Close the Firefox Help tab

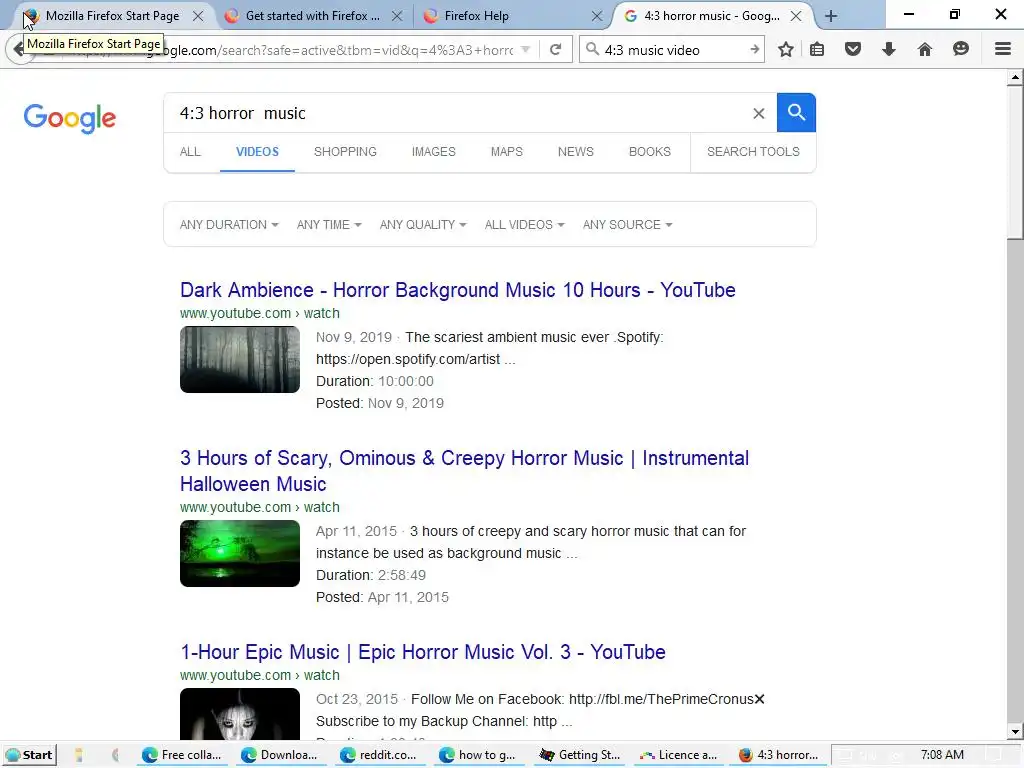(596, 16)
